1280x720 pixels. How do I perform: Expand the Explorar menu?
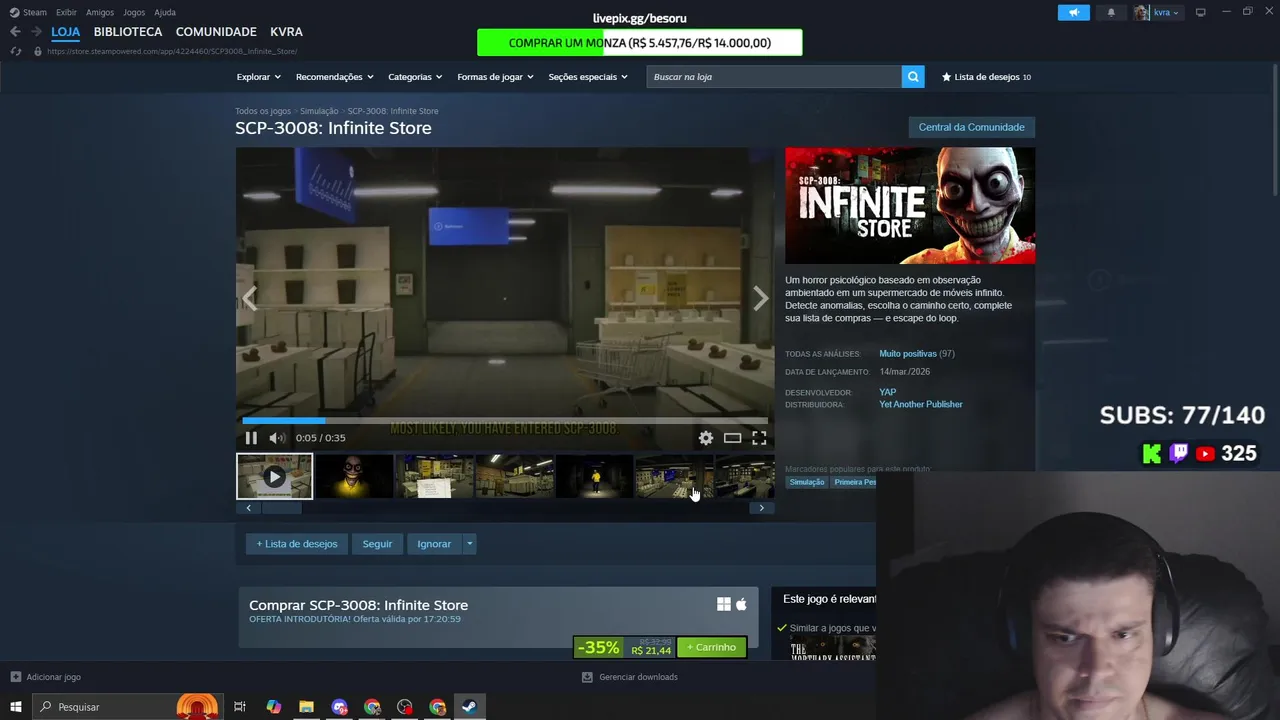258,77
